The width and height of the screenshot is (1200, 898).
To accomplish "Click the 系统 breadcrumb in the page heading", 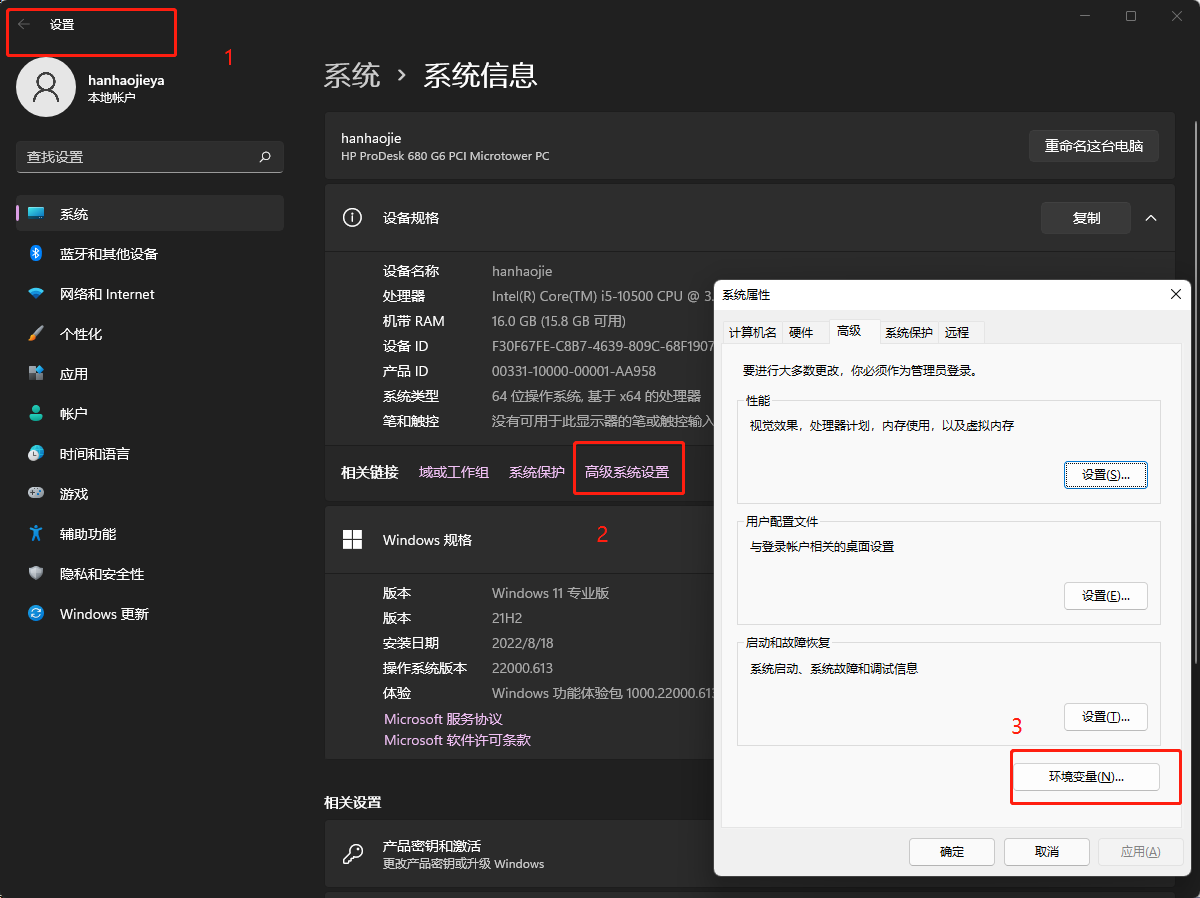I will (352, 76).
